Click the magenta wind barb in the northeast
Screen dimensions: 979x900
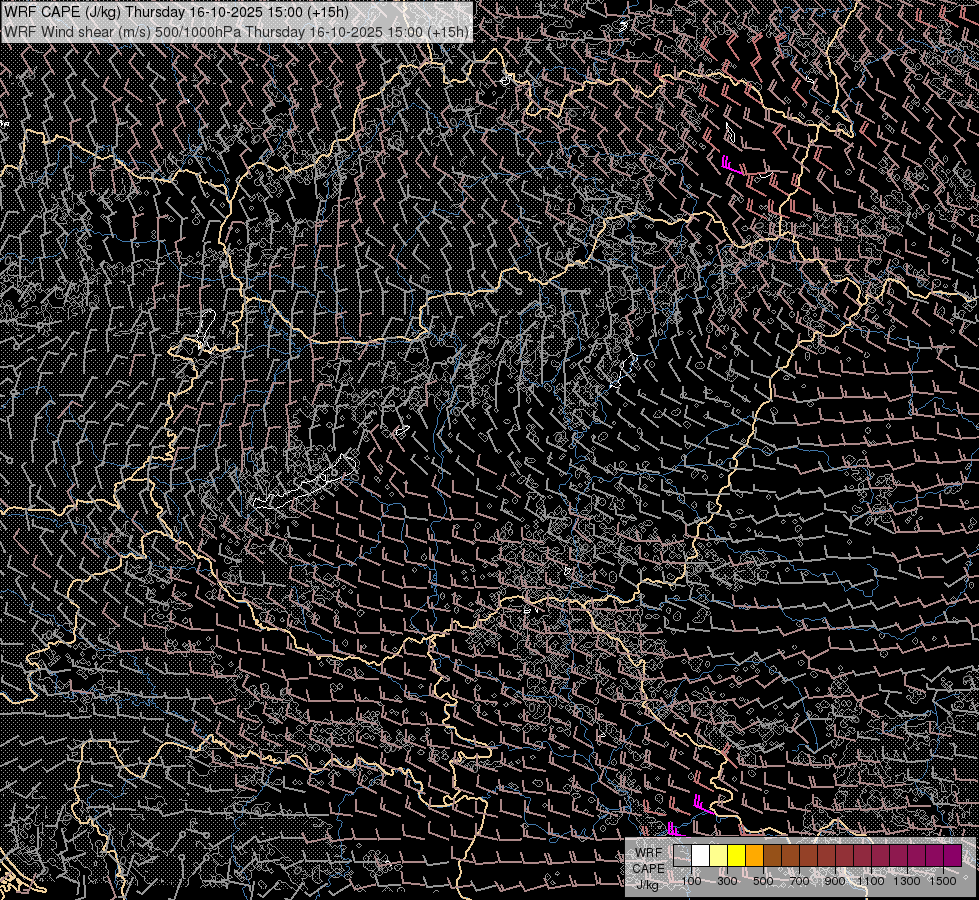(730, 165)
